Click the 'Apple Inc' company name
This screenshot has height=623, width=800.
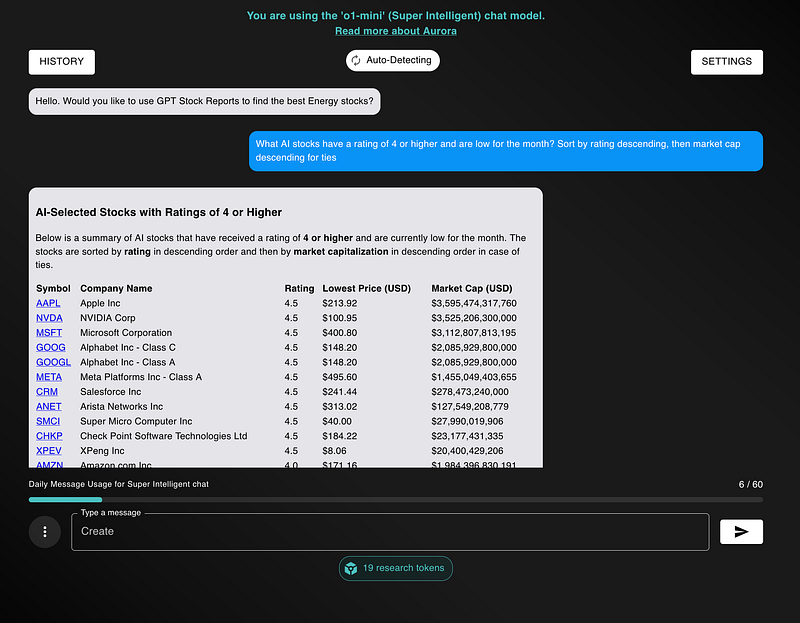100,303
